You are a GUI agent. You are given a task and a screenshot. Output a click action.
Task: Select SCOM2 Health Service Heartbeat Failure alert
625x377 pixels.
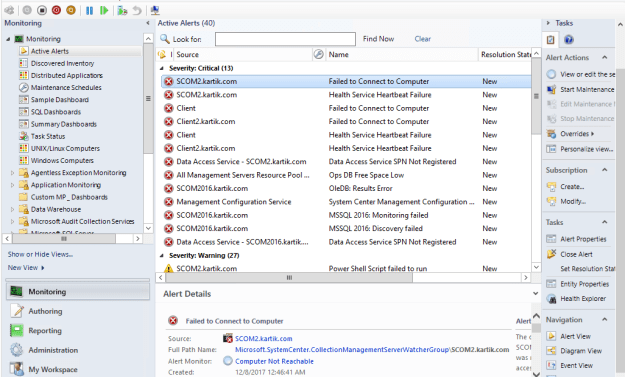pos(346,95)
